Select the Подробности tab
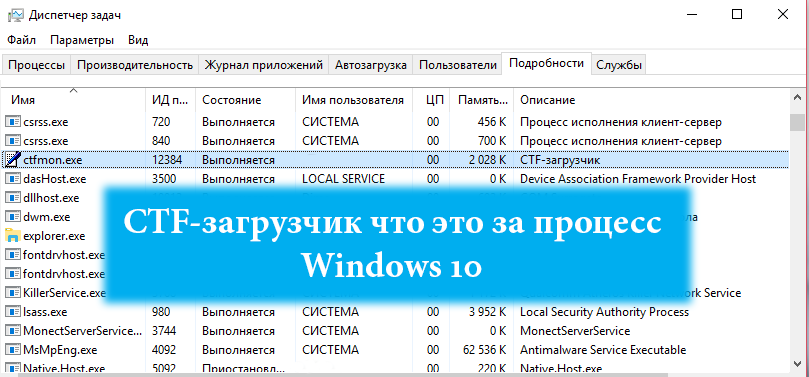 (x=546, y=63)
